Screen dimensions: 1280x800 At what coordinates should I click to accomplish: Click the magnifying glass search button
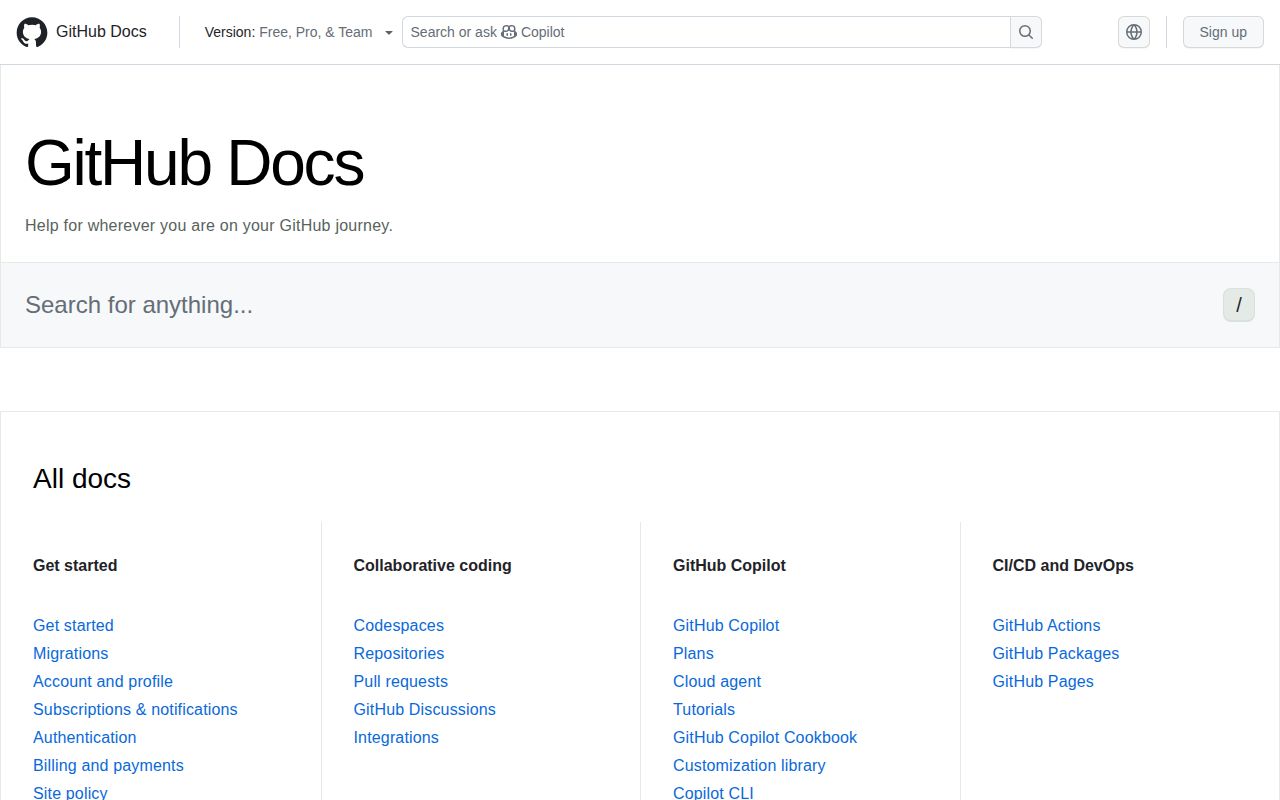point(1026,32)
